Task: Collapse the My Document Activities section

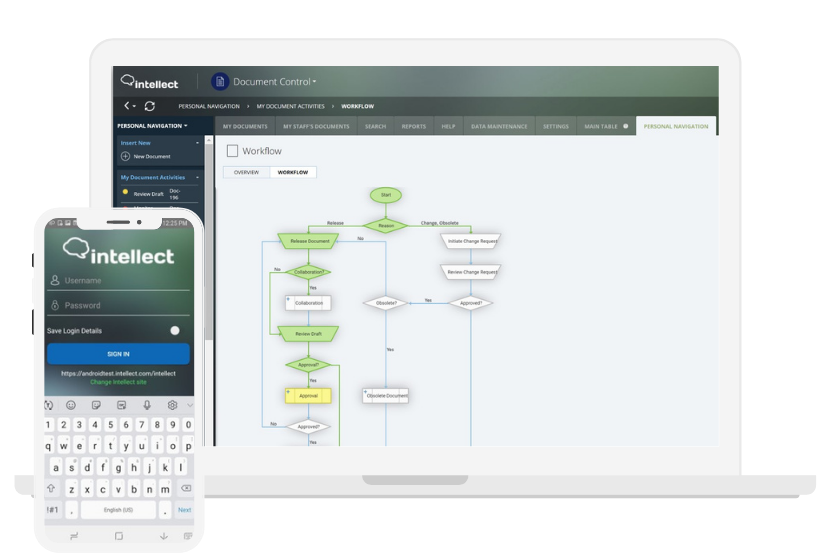Action: (197, 177)
